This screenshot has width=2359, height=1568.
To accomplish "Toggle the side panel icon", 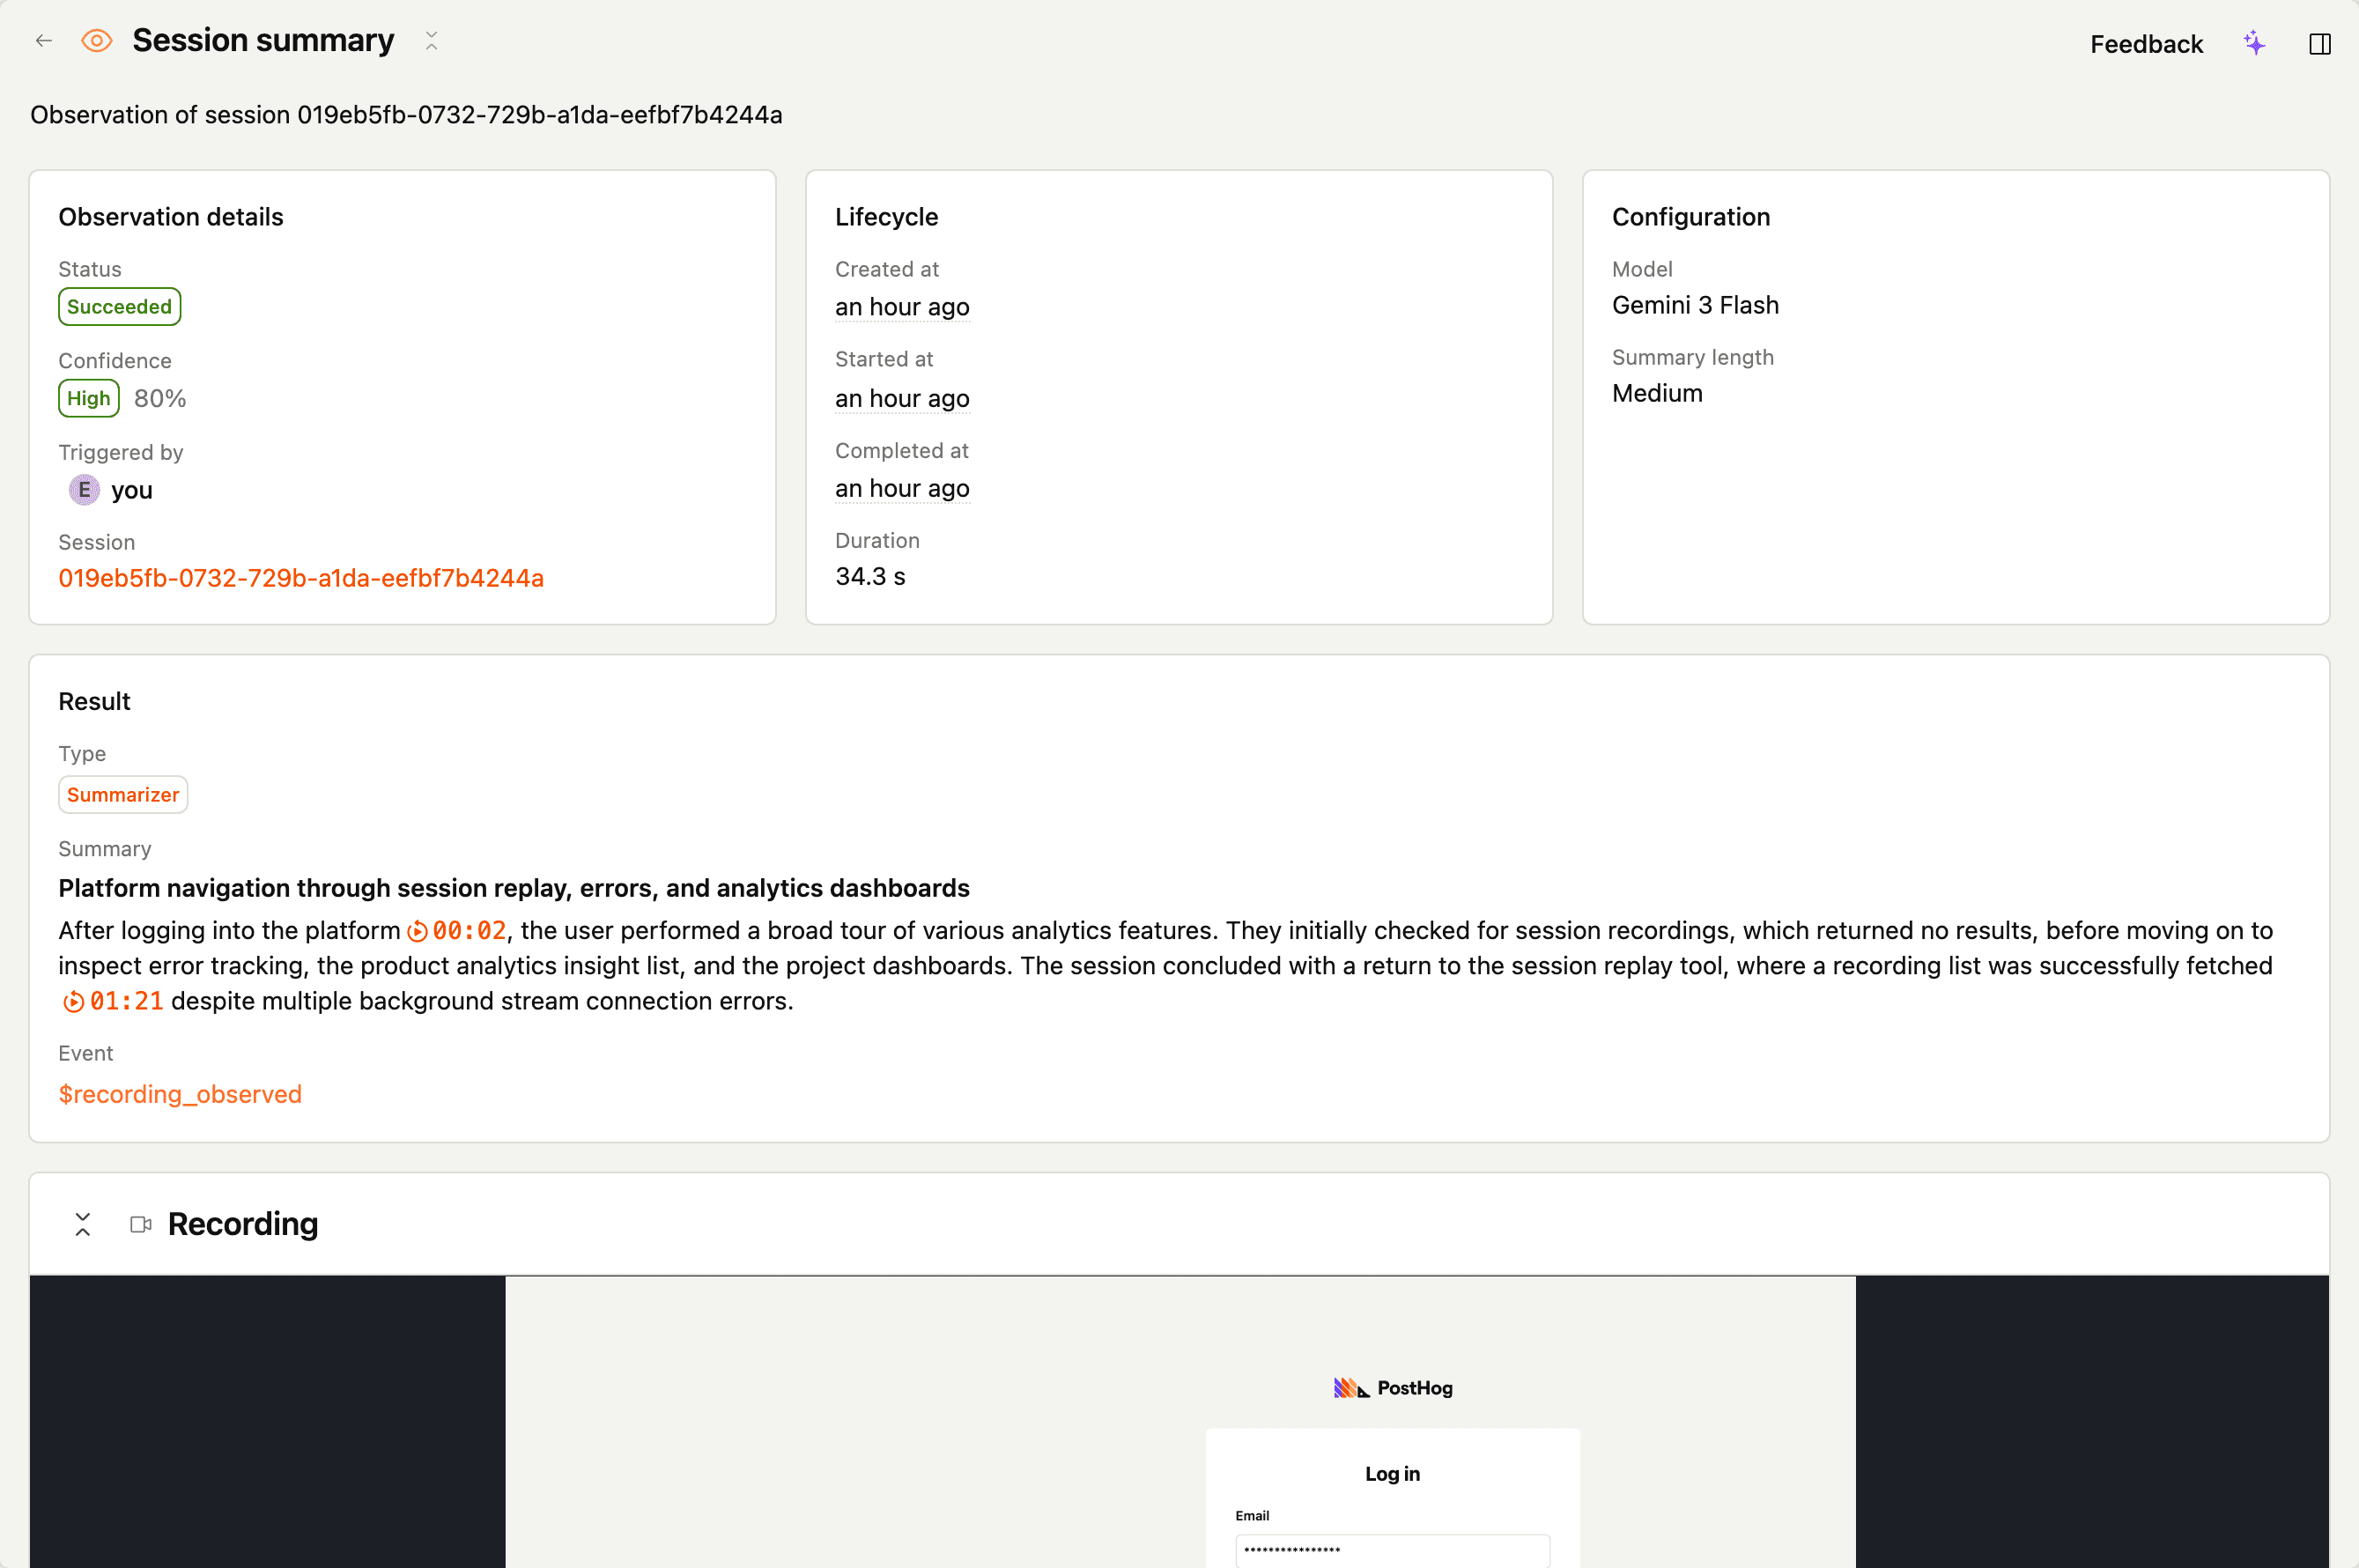I will tap(2320, 44).
